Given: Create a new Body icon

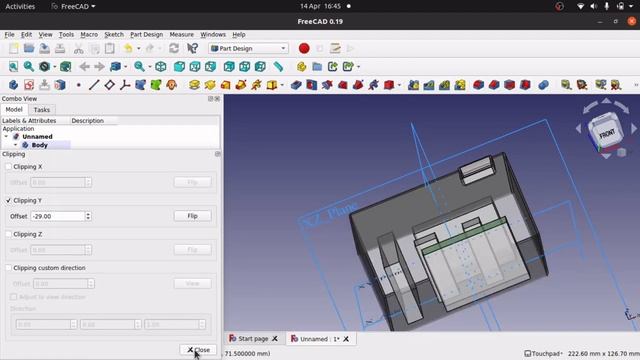Looking at the screenshot, I should click(13, 85).
